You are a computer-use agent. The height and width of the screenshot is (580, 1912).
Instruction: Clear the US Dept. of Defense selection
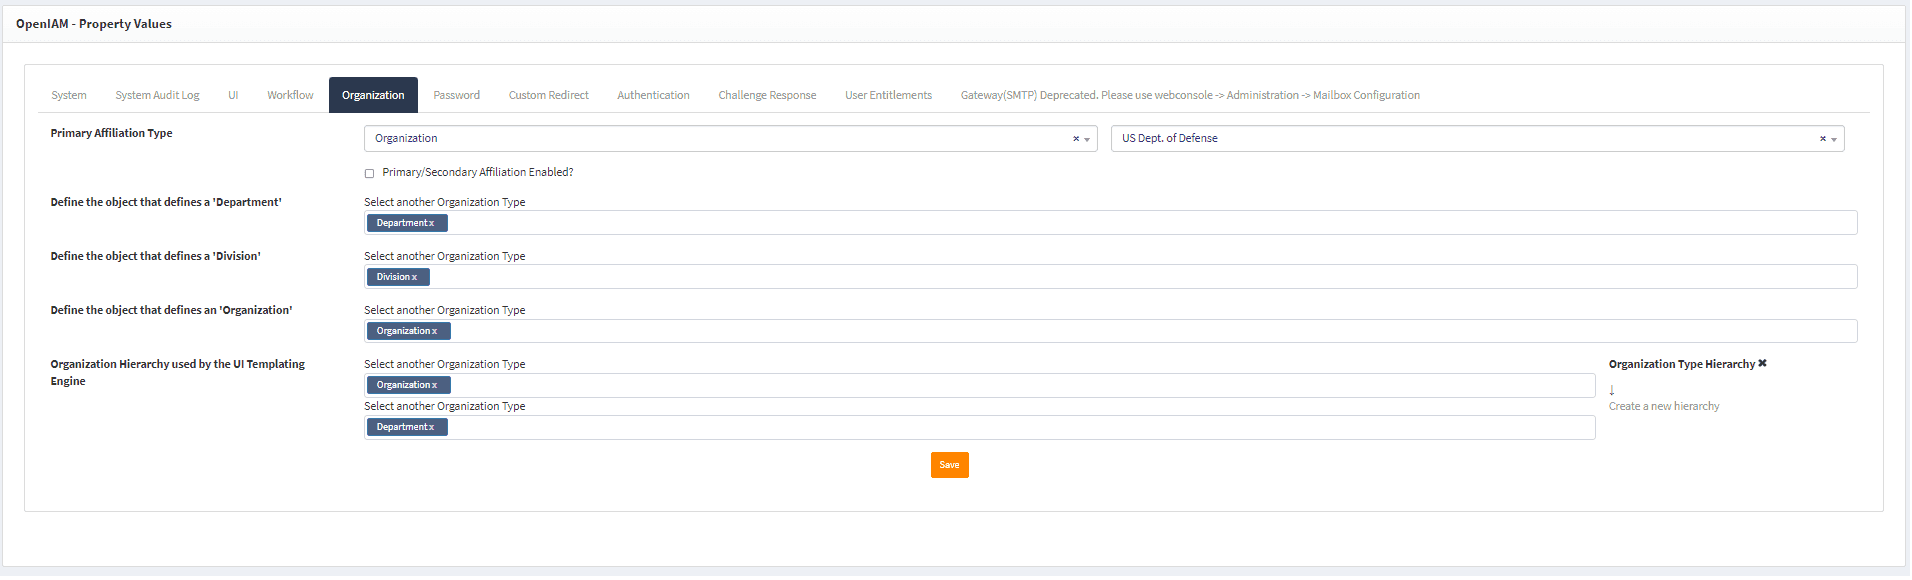1822,139
